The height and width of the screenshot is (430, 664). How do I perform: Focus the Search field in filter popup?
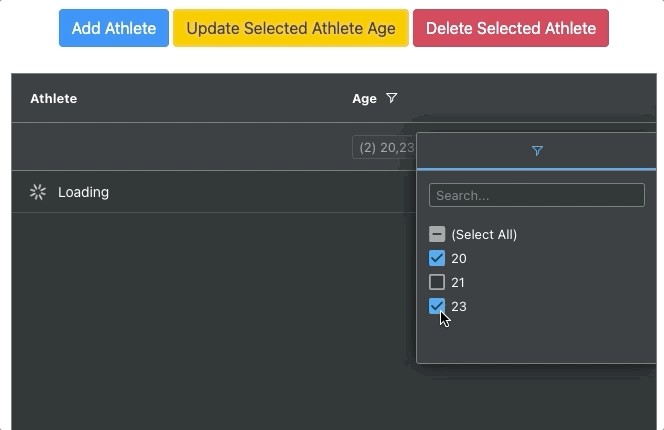[536, 195]
